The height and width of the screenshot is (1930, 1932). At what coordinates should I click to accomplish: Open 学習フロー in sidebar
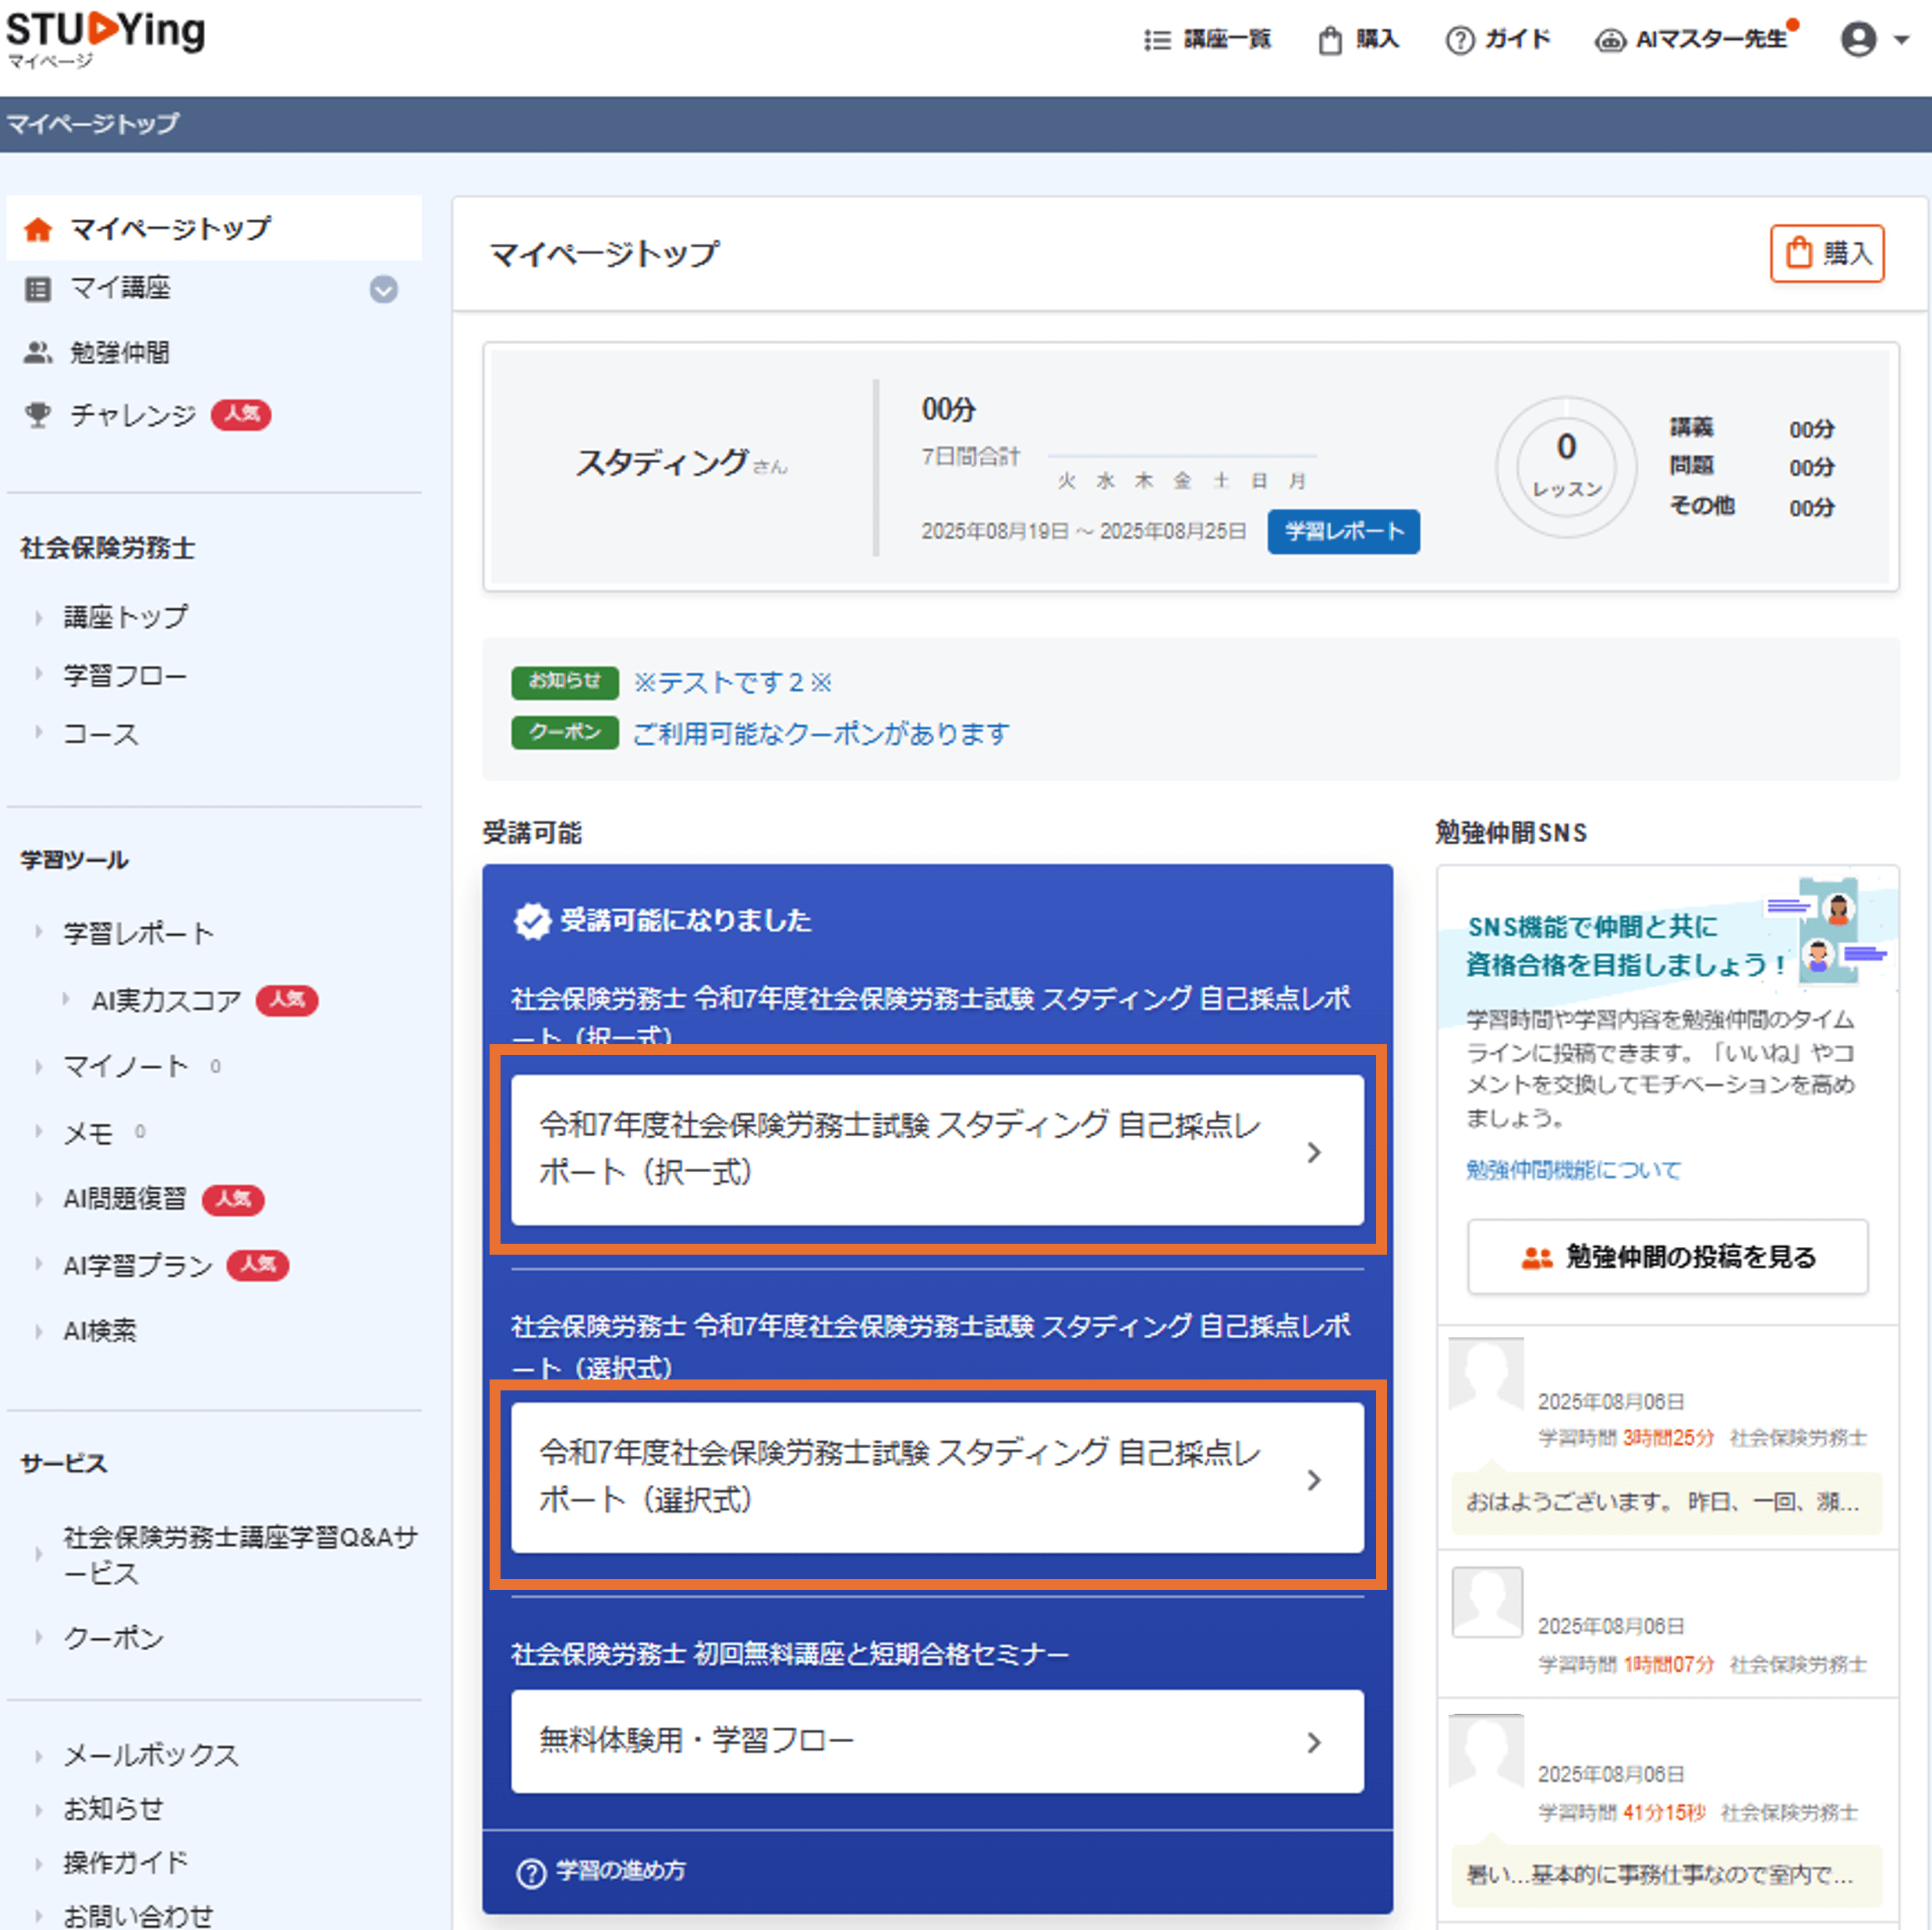[125, 675]
